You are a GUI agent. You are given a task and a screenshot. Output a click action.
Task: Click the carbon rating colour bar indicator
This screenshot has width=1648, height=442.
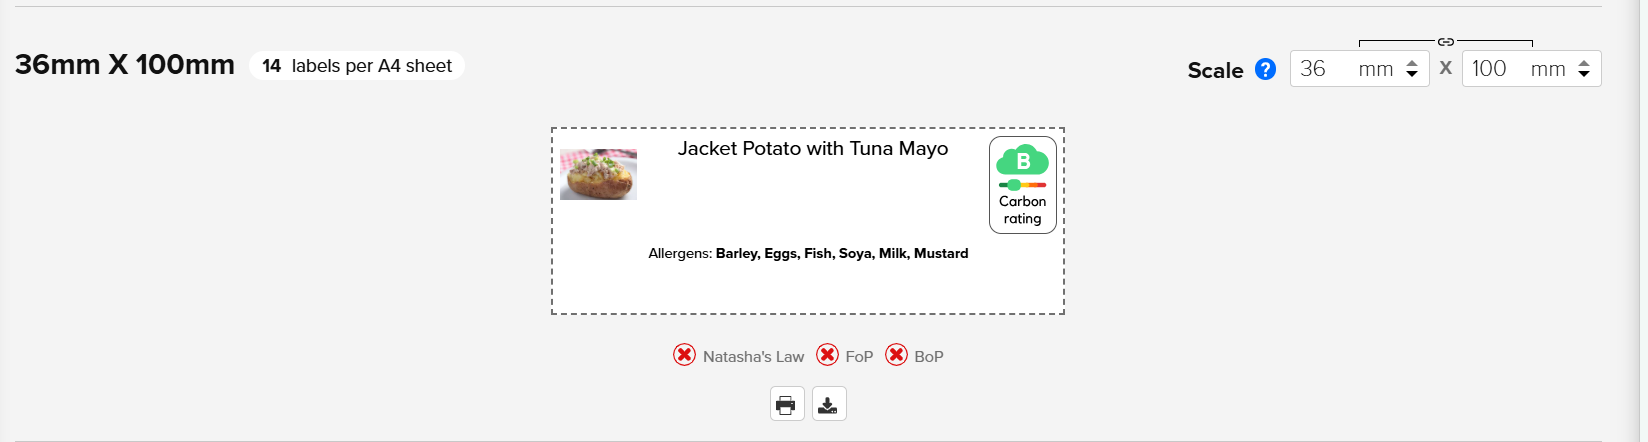[x=1022, y=185]
